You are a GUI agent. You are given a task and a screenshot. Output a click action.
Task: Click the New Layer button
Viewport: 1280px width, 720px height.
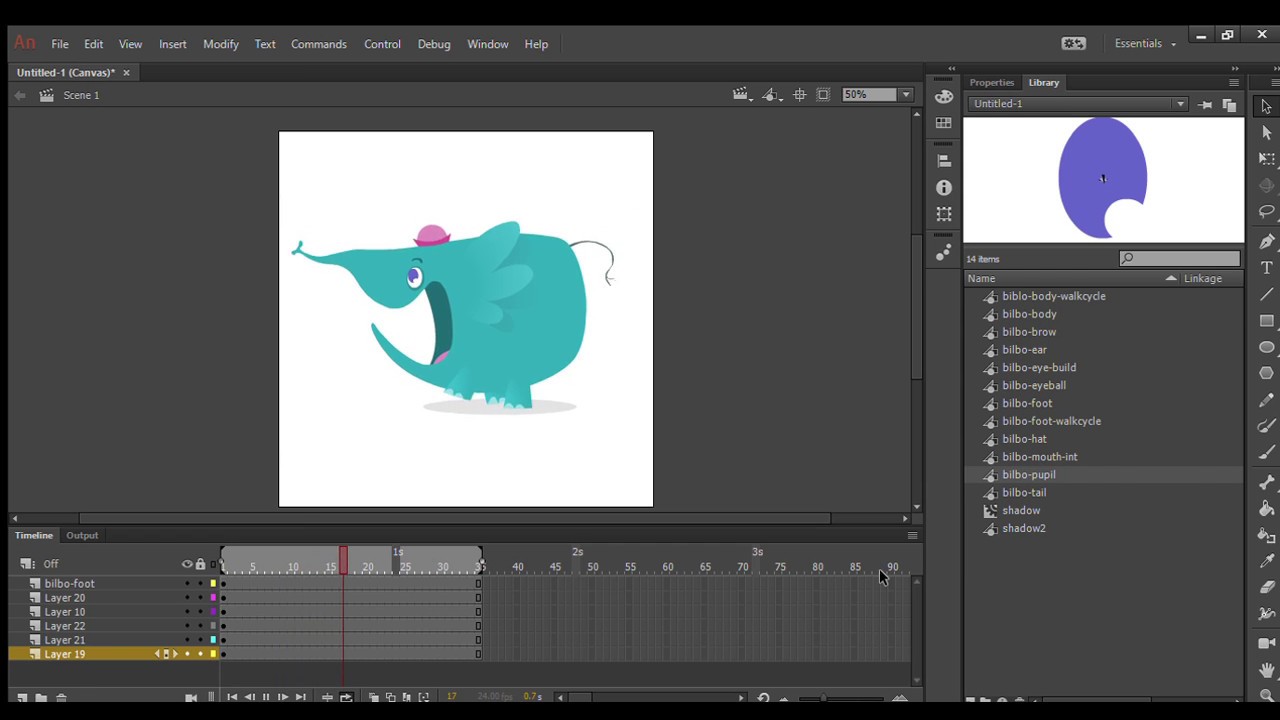(x=22, y=698)
